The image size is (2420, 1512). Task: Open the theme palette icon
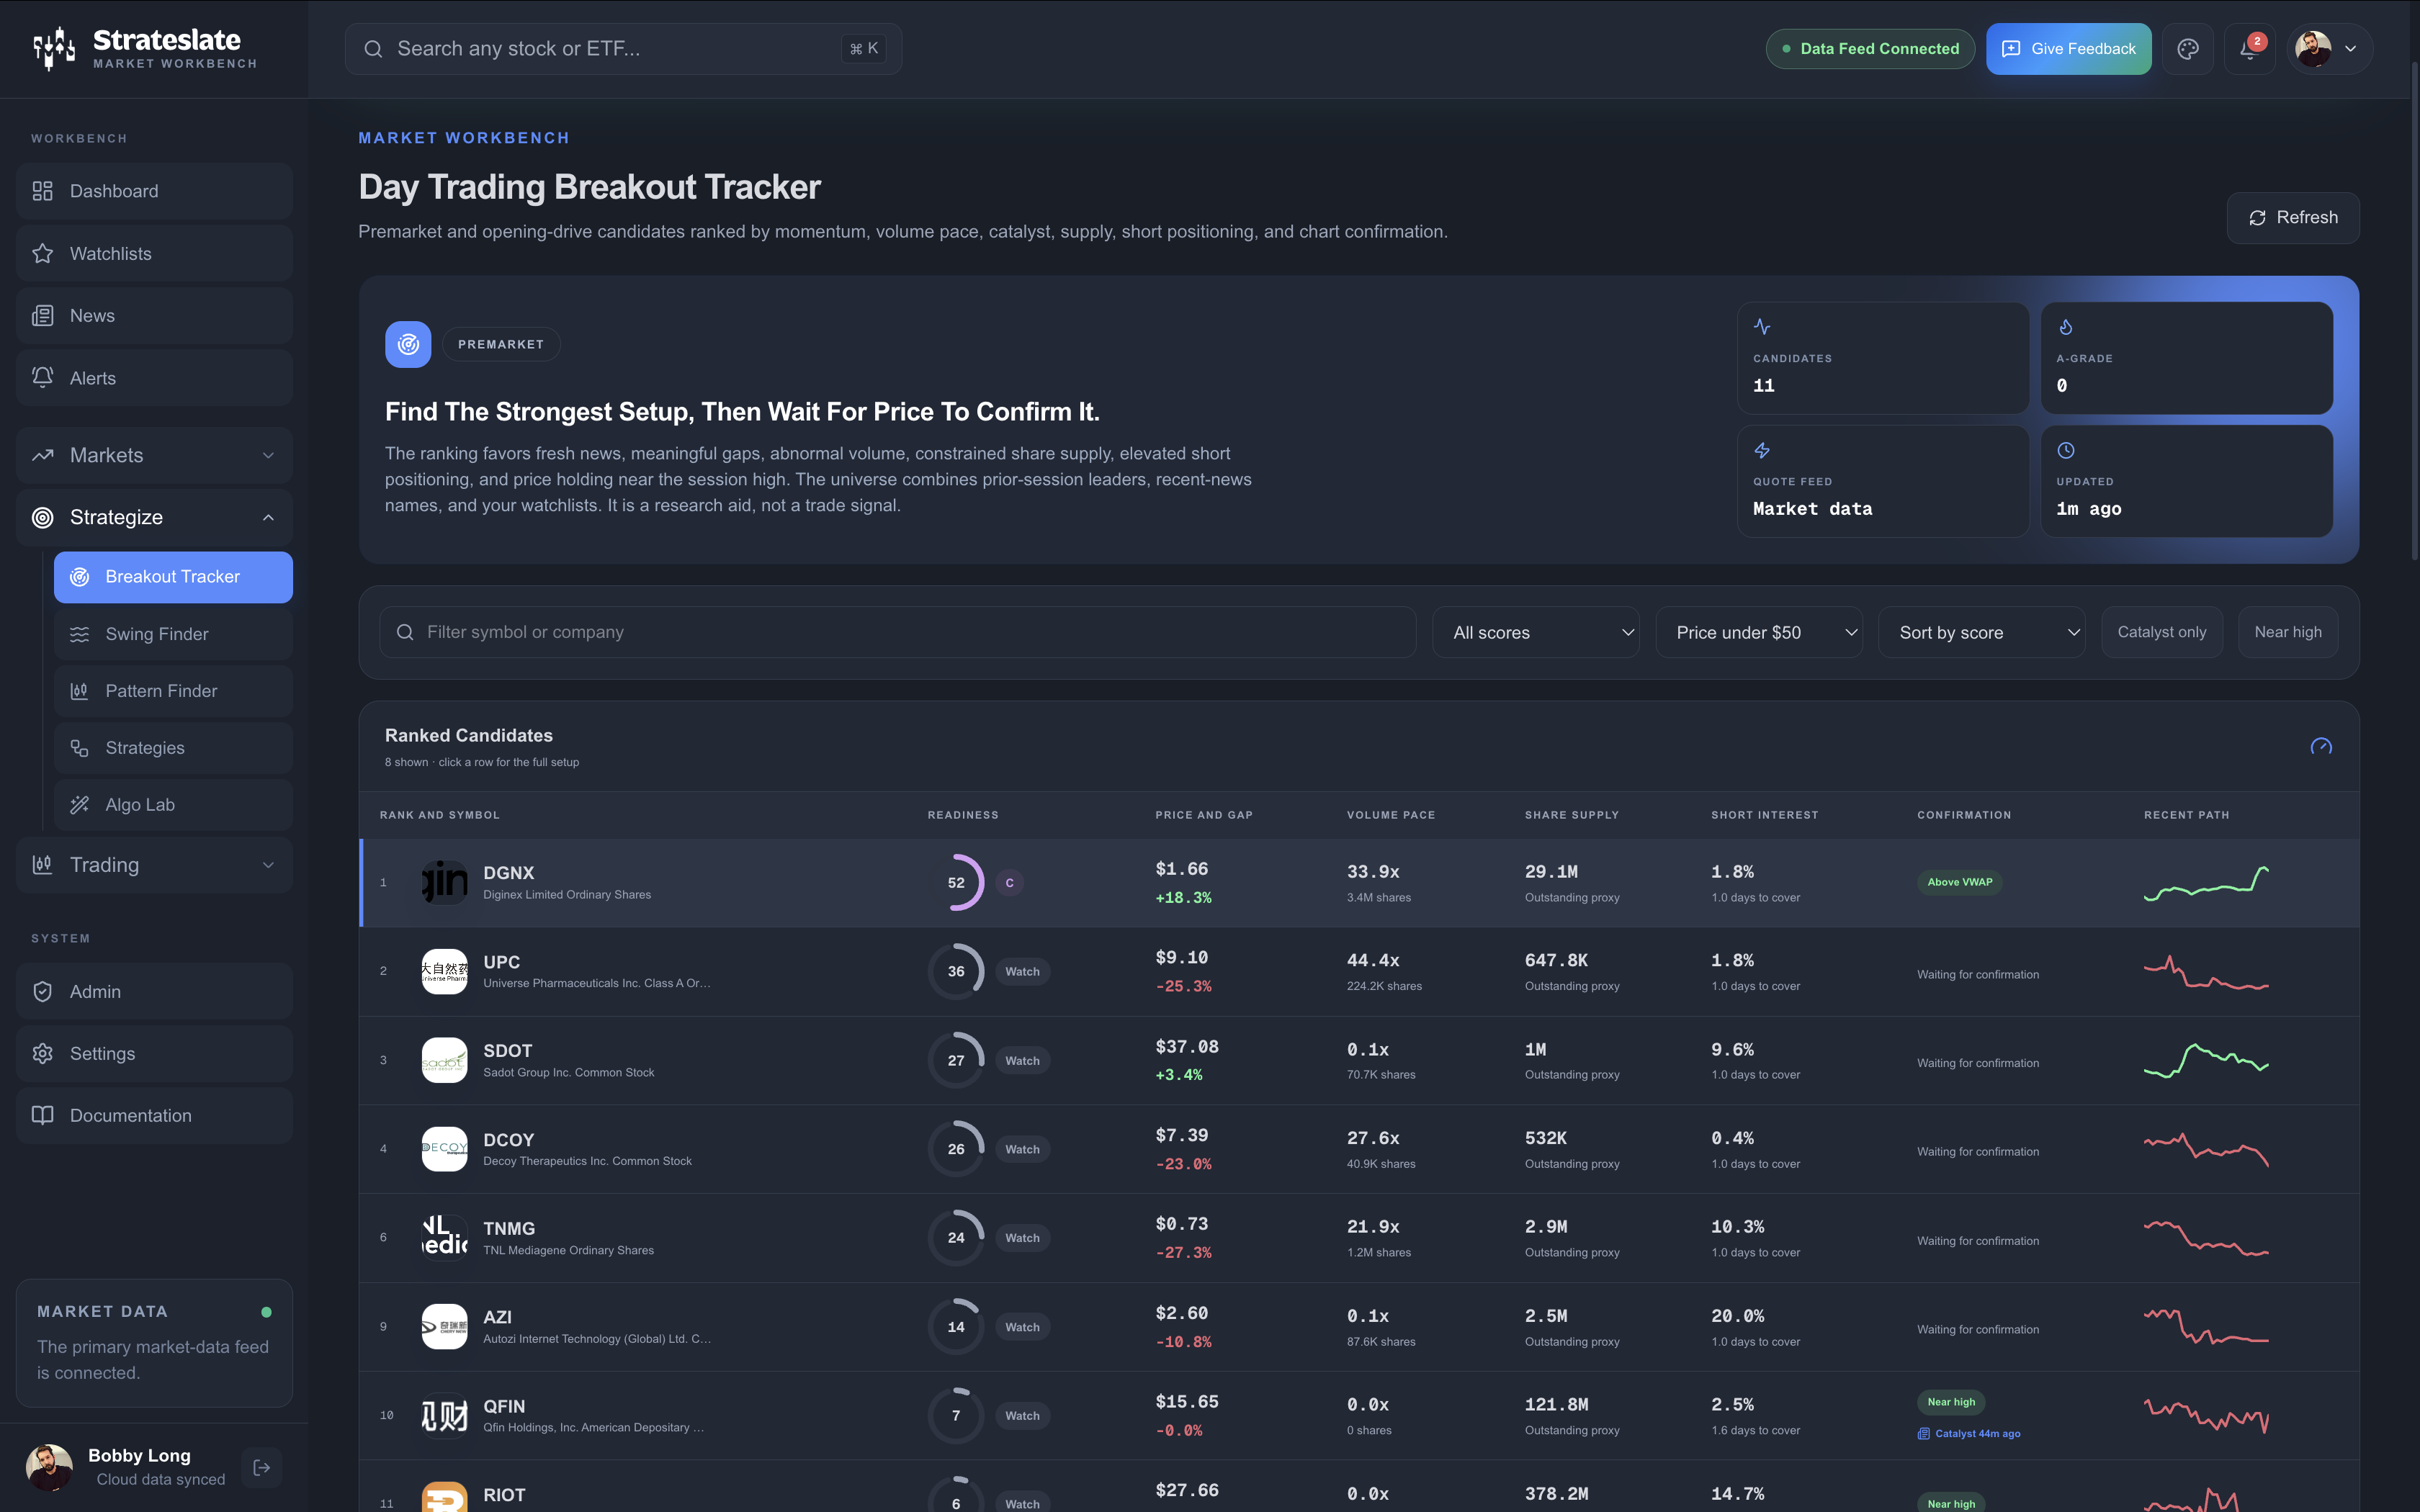[2188, 49]
